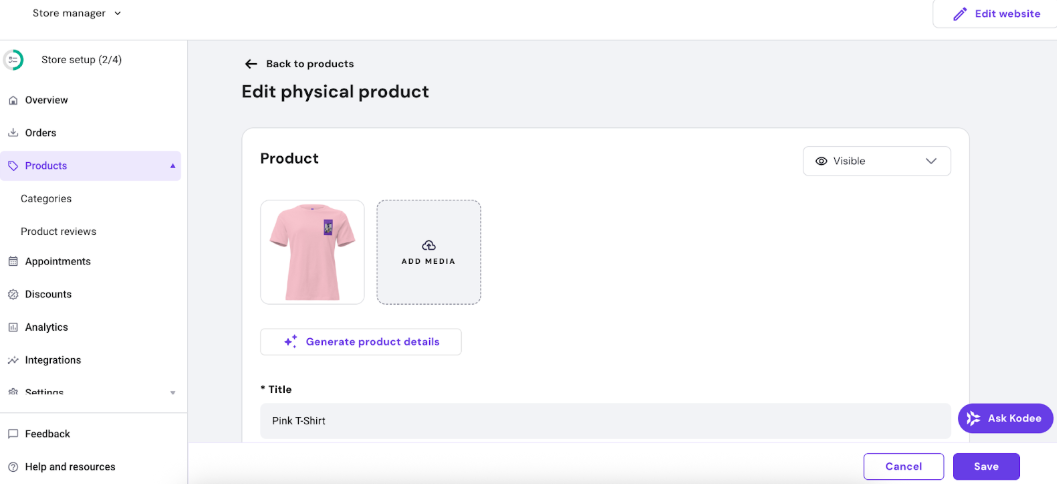Click Generate product details button
Image resolution: width=1057 pixels, height=484 pixels.
pyautogui.click(x=361, y=342)
